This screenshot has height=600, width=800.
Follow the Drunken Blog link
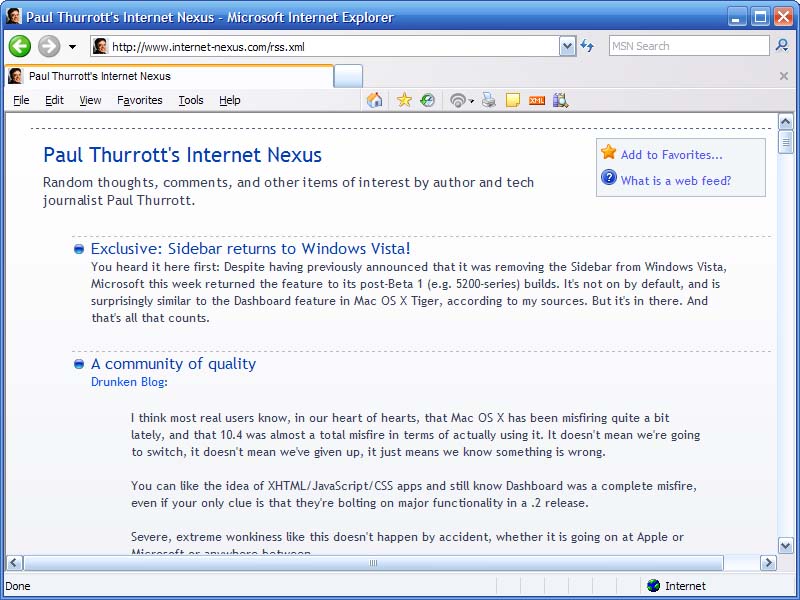[x=128, y=382]
